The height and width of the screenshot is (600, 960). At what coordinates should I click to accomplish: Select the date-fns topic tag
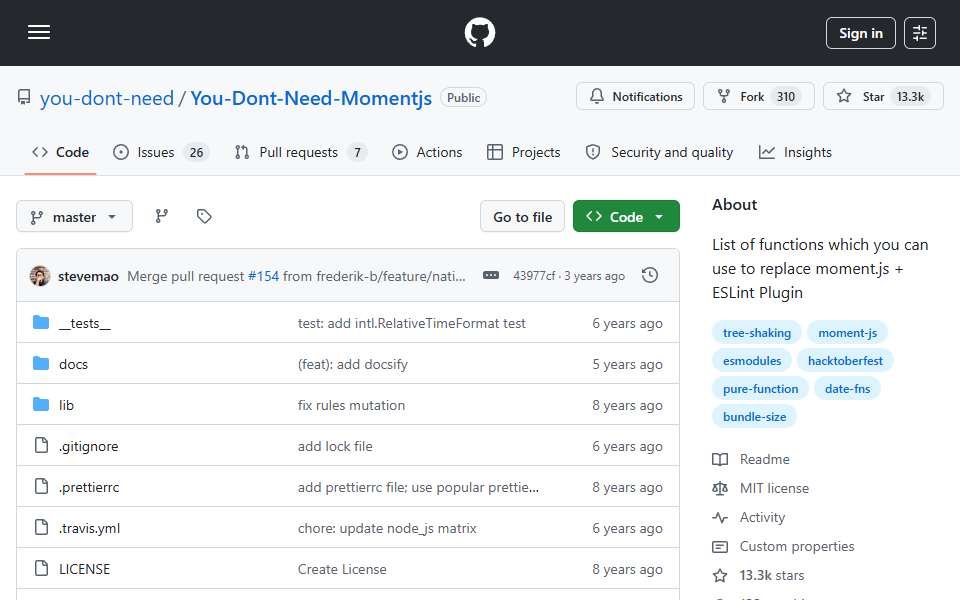point(847,389)
